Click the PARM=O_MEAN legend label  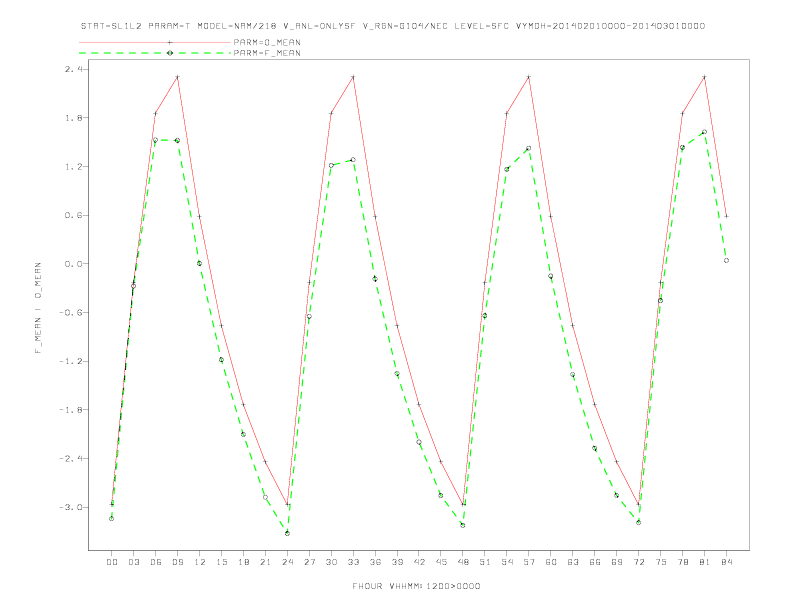[267, 42]
